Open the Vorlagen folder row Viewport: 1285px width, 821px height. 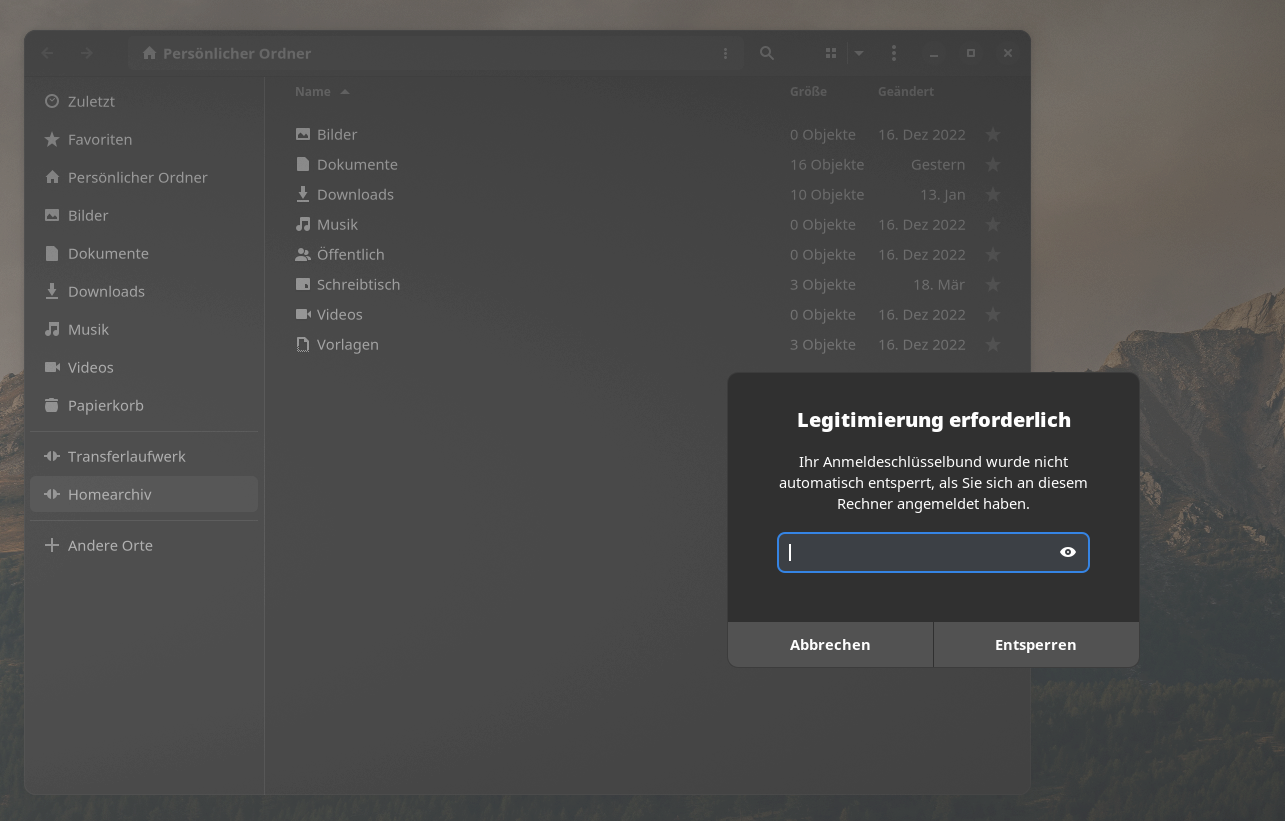tap(347, 344)
